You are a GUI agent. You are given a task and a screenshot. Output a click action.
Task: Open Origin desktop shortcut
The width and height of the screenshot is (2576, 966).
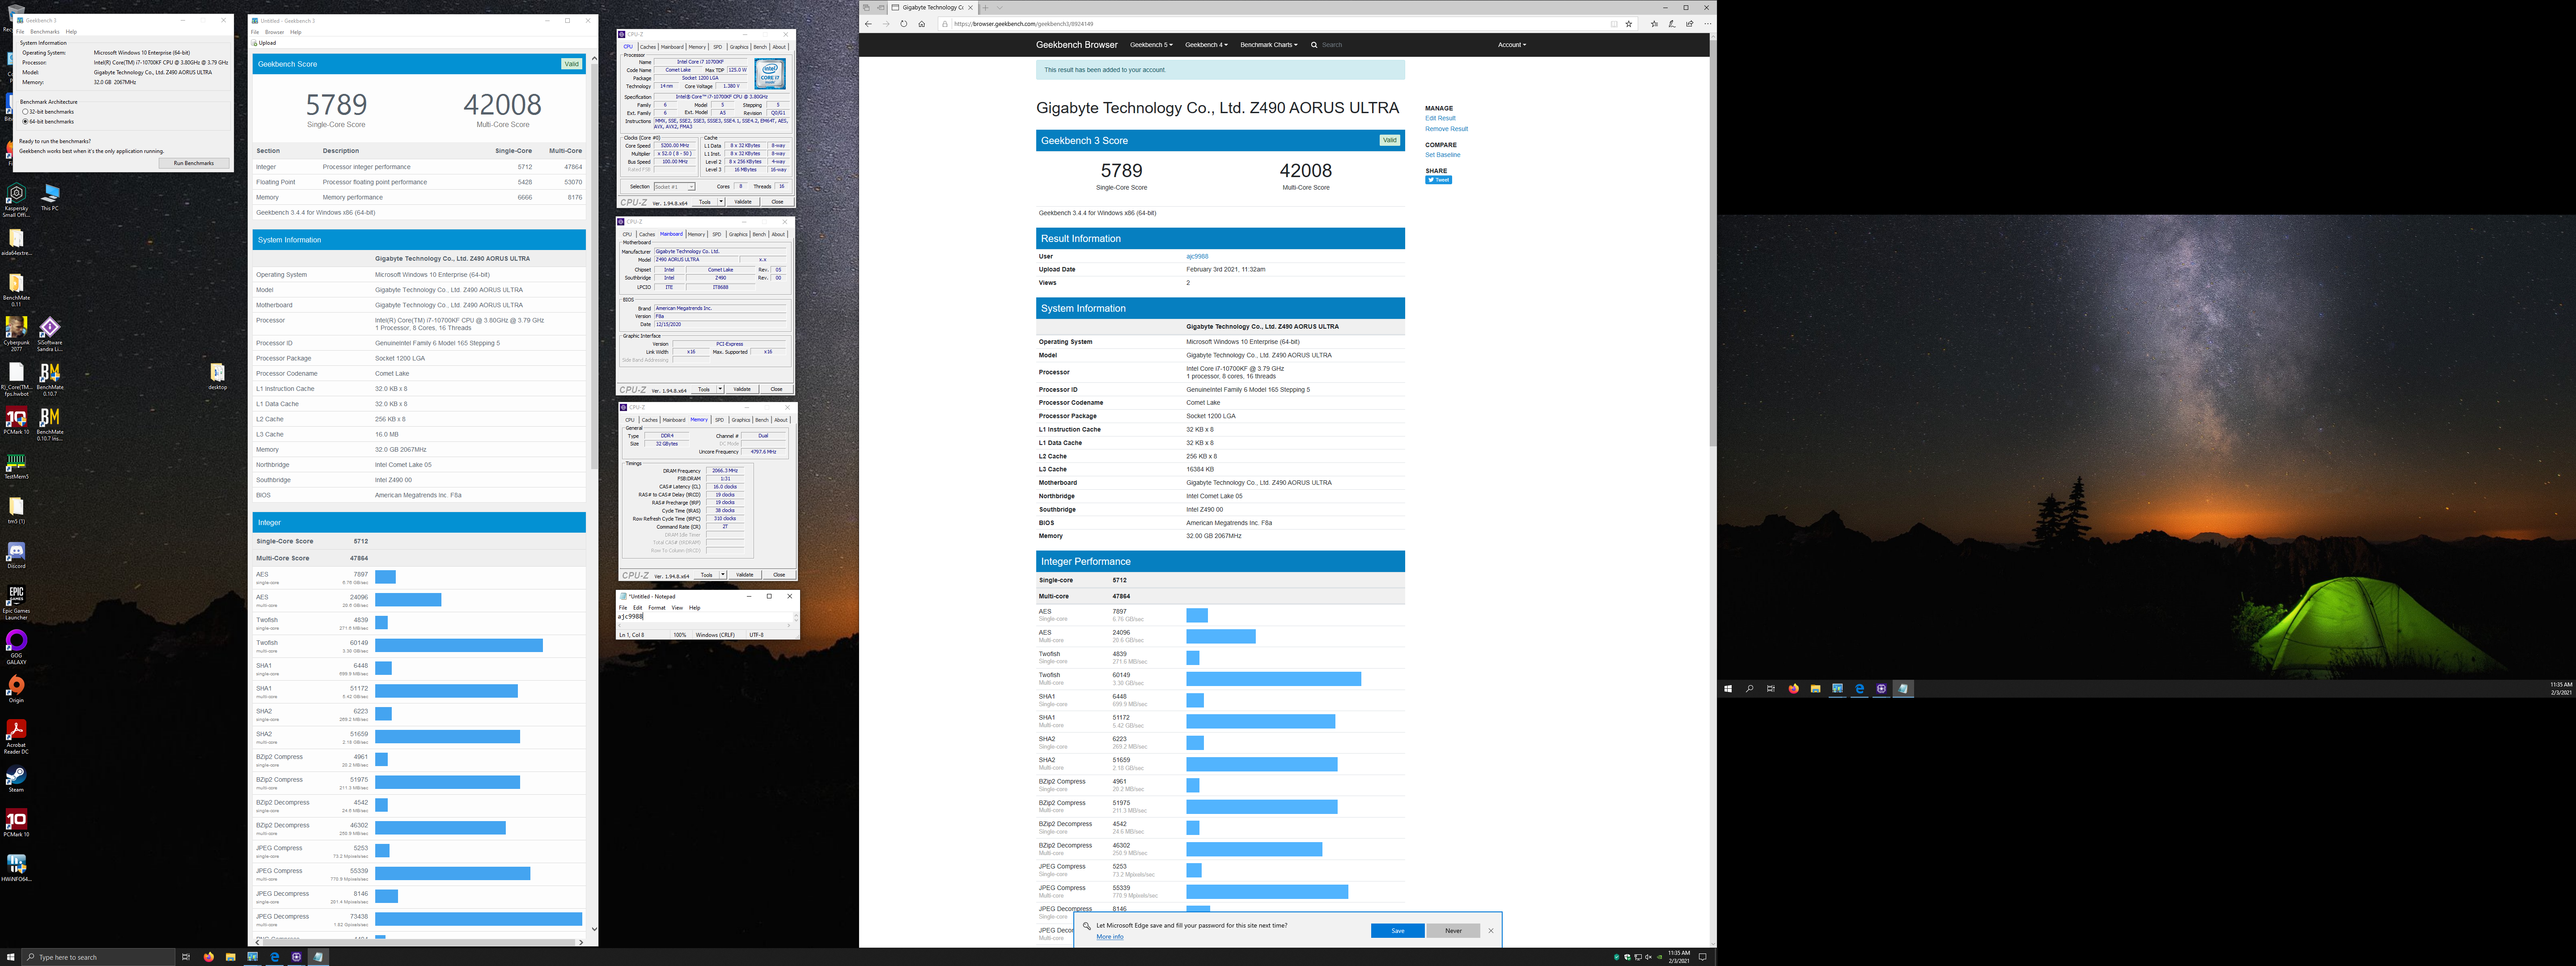coord(16,689)
